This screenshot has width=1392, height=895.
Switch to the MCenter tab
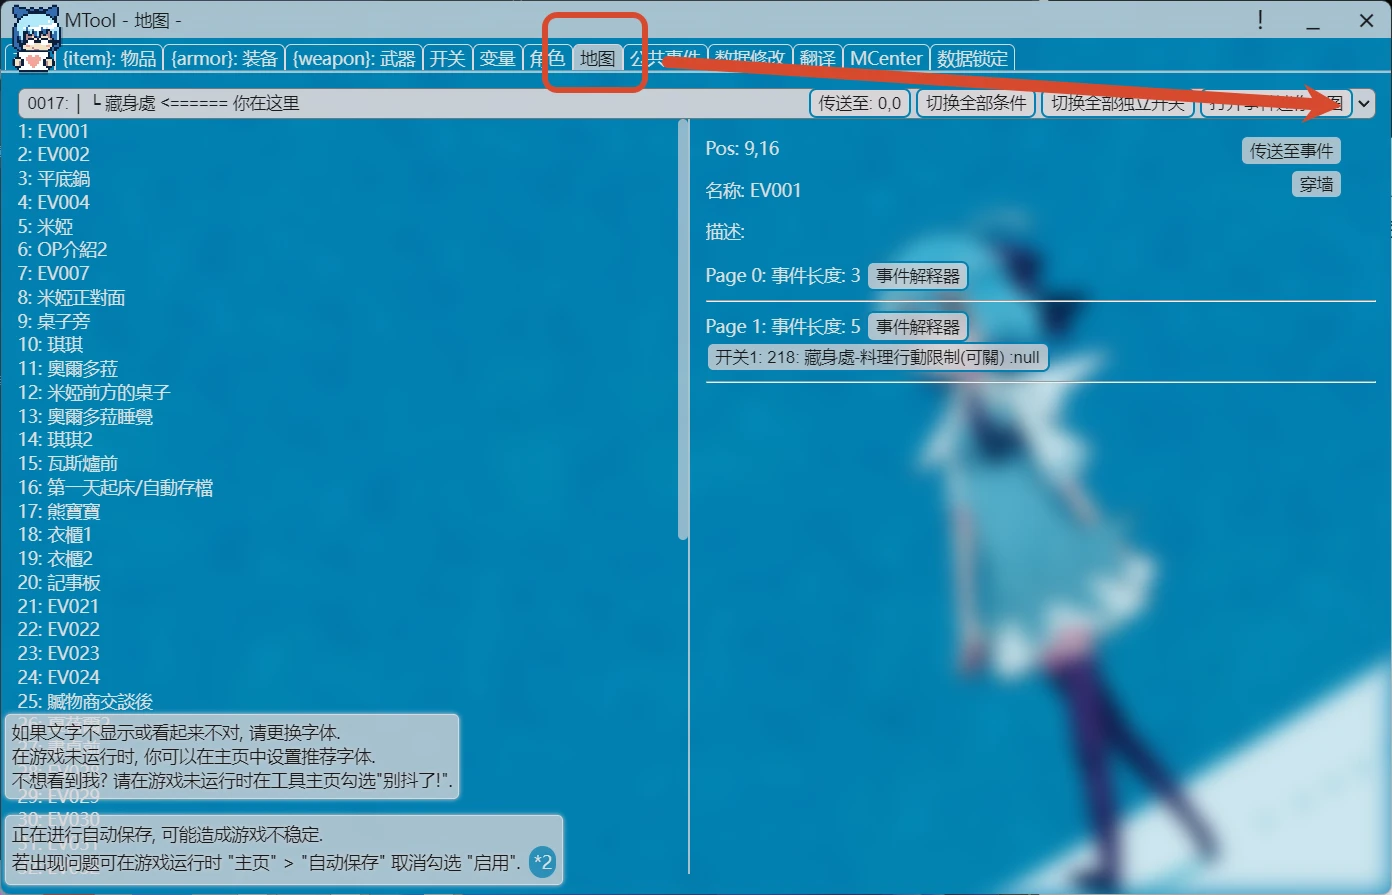(x=886, y=59)
